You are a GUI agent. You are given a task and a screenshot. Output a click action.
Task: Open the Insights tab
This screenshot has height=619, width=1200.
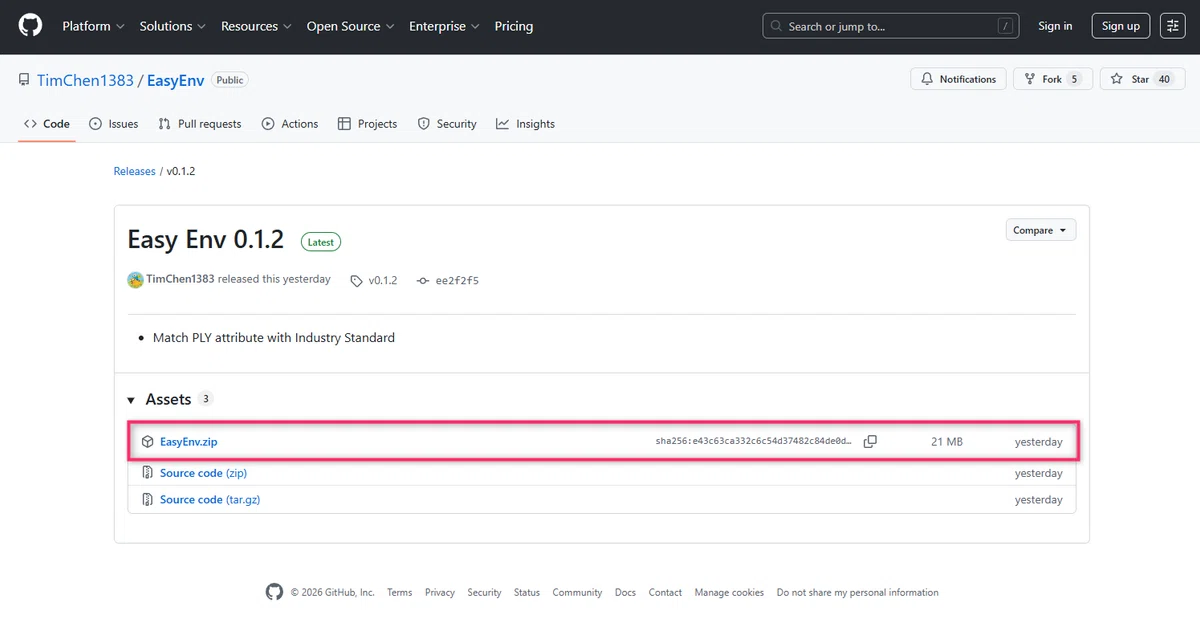point(525,124)
